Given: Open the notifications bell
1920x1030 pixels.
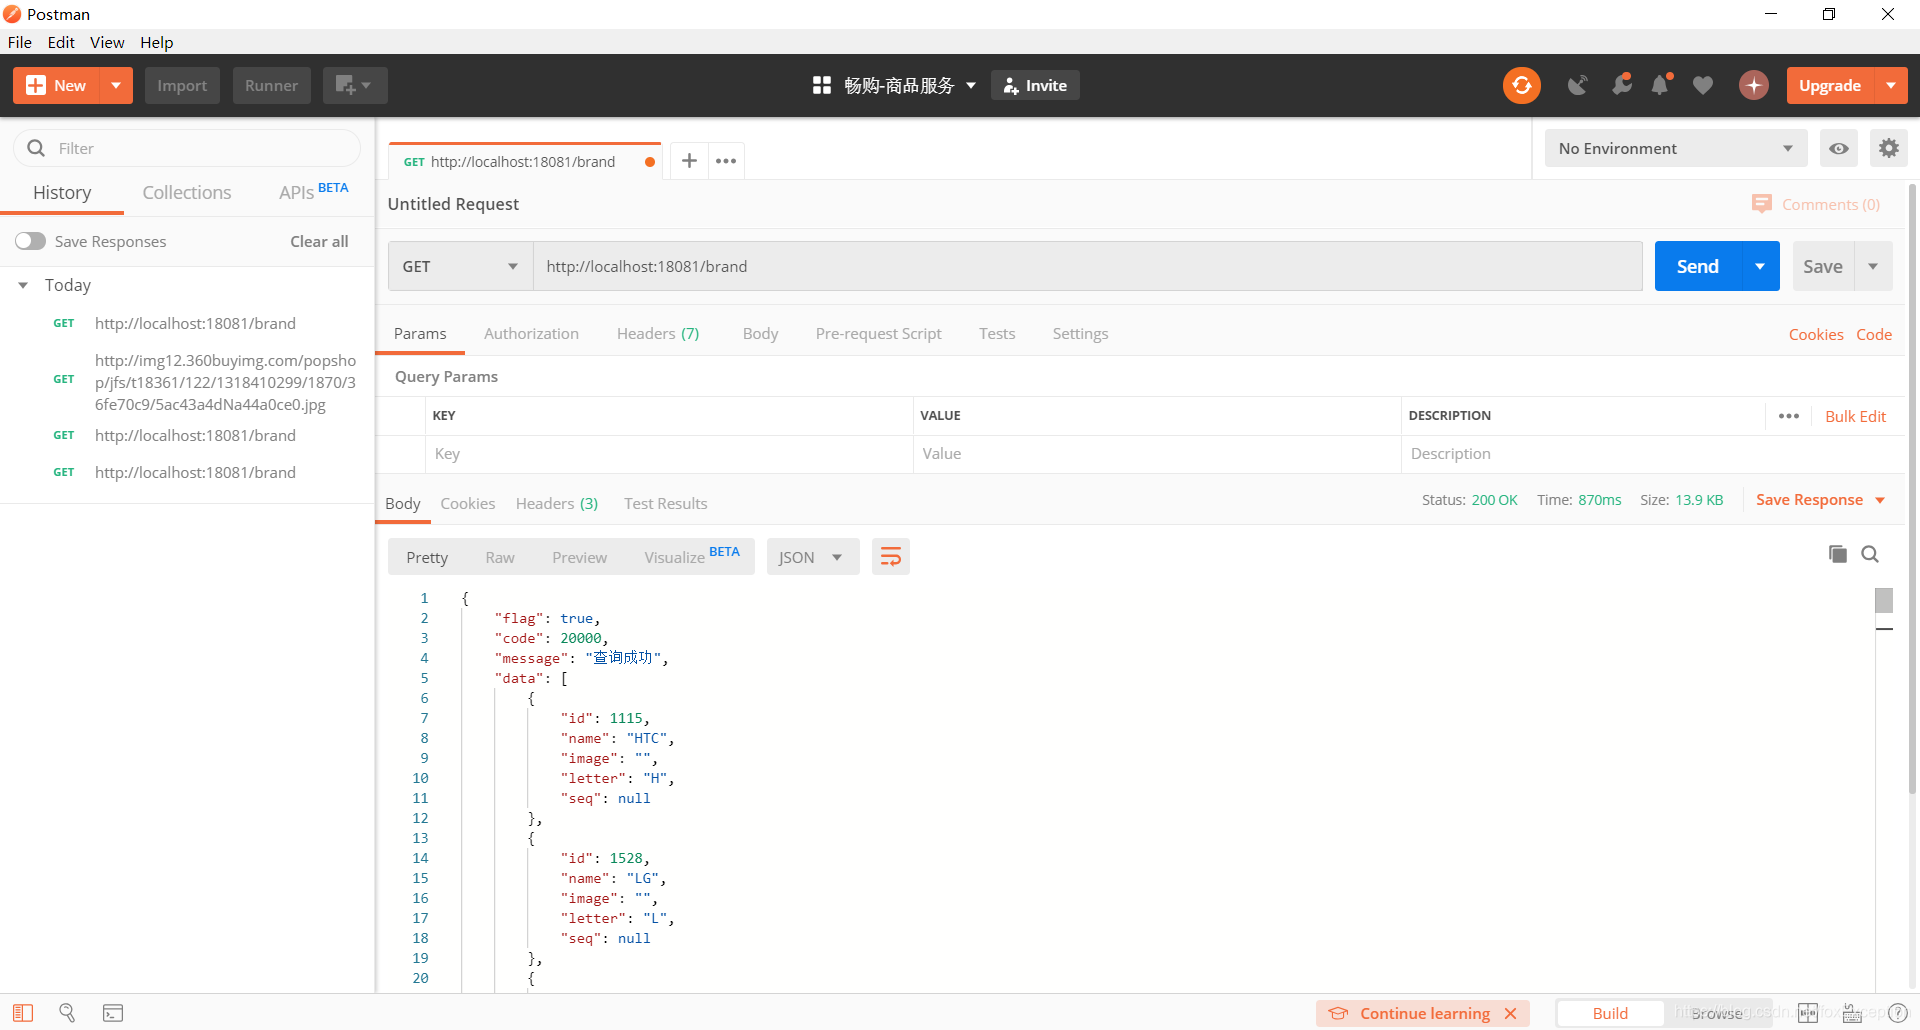Looking at the screenshot, I should (x=1661, y=85).
